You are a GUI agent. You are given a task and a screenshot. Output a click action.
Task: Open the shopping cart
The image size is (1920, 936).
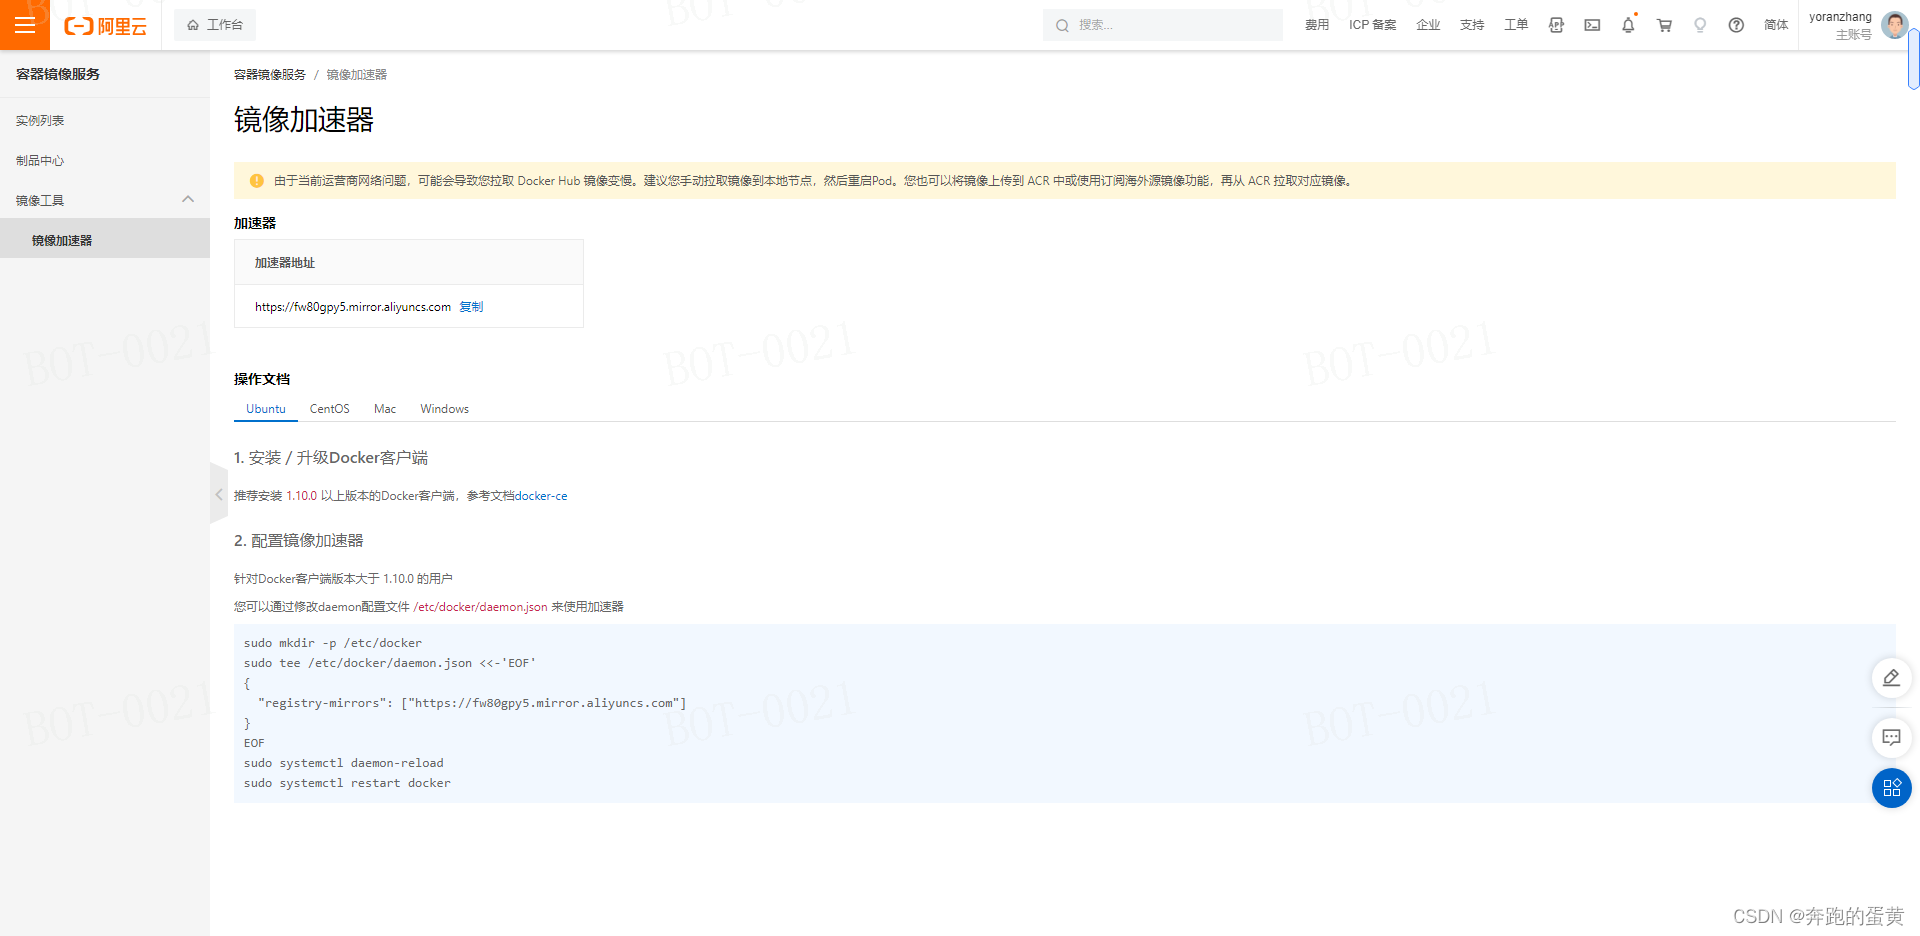(x=1664, y=25)
